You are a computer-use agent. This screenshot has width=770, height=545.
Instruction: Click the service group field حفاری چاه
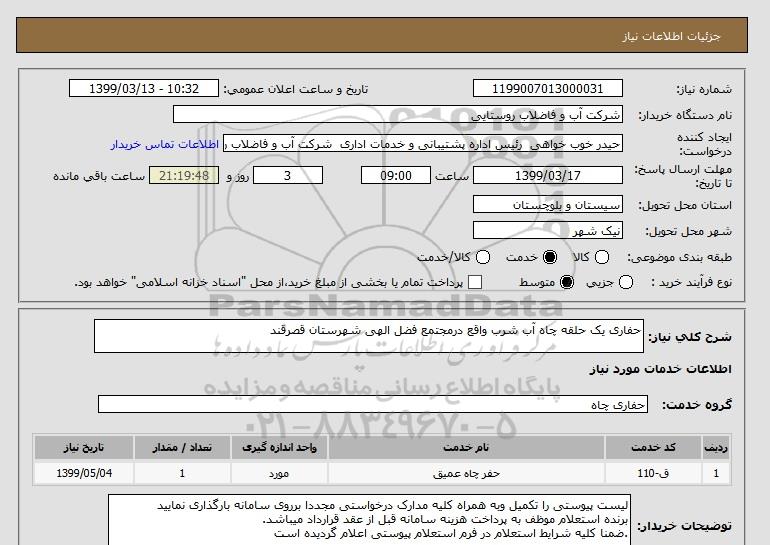click(373, 405)
